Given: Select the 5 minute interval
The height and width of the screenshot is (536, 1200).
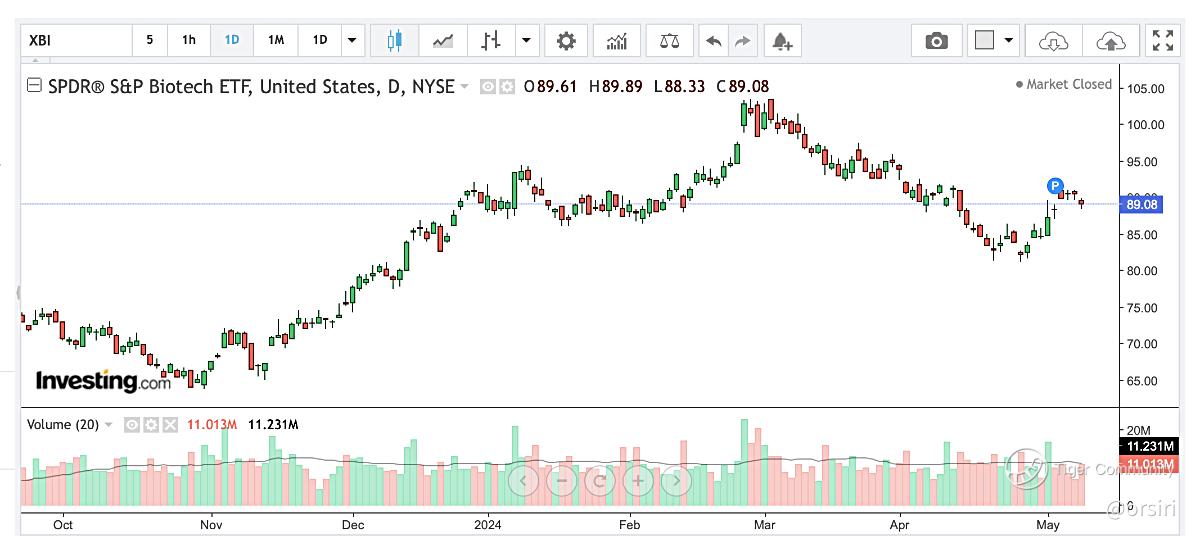Looking at the screenshot, I should [x=150, y=40].
